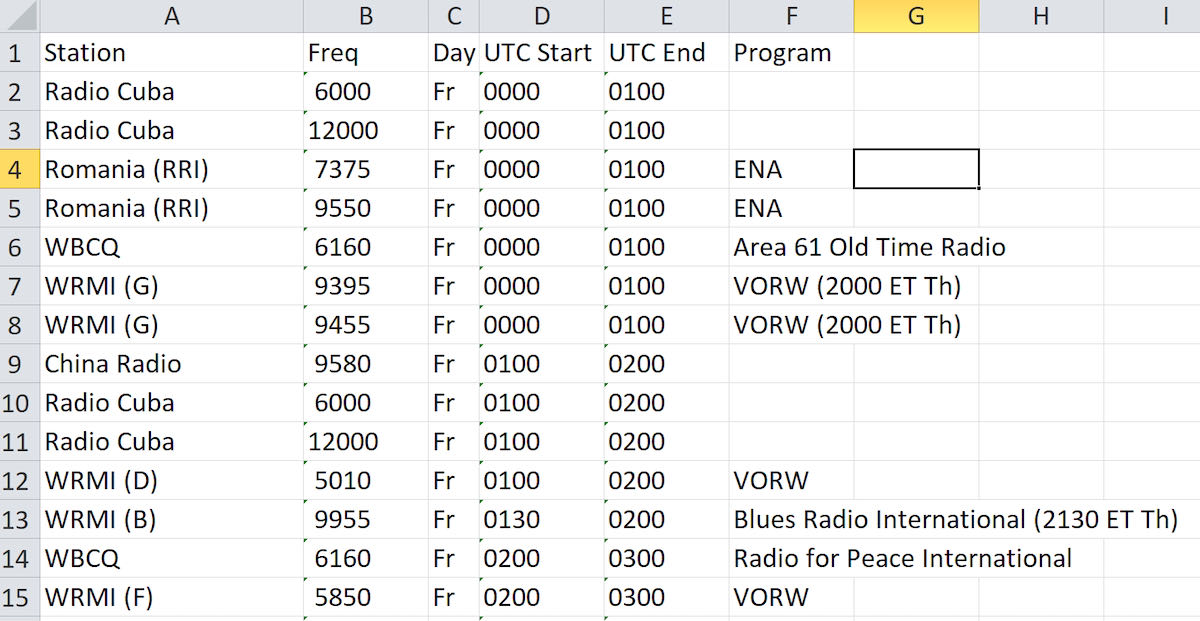Select column A header

click(x=171, y=16)
